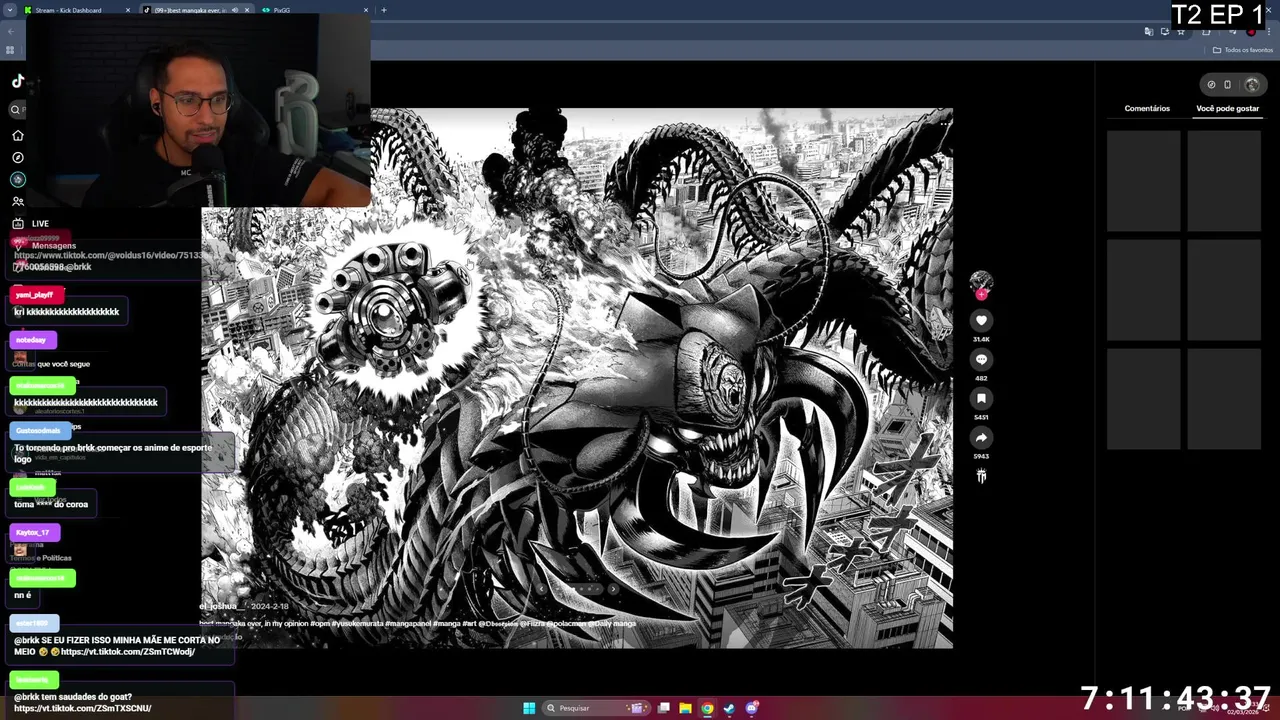Open Steam from the taskbar

point(729,708)
